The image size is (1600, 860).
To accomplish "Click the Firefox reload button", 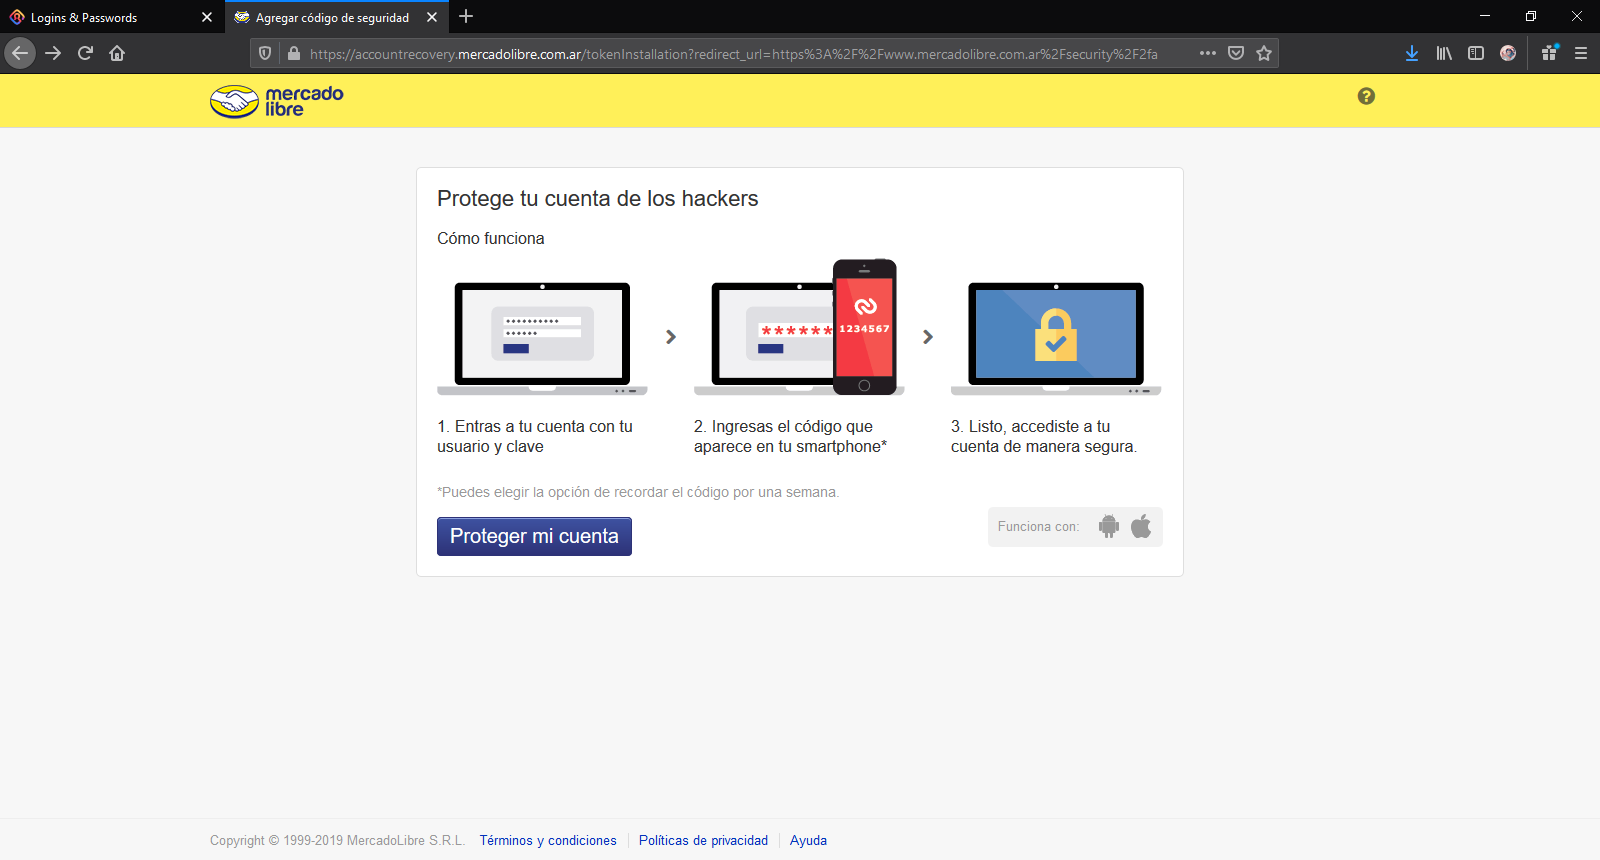I will click(x=85, y=53).
